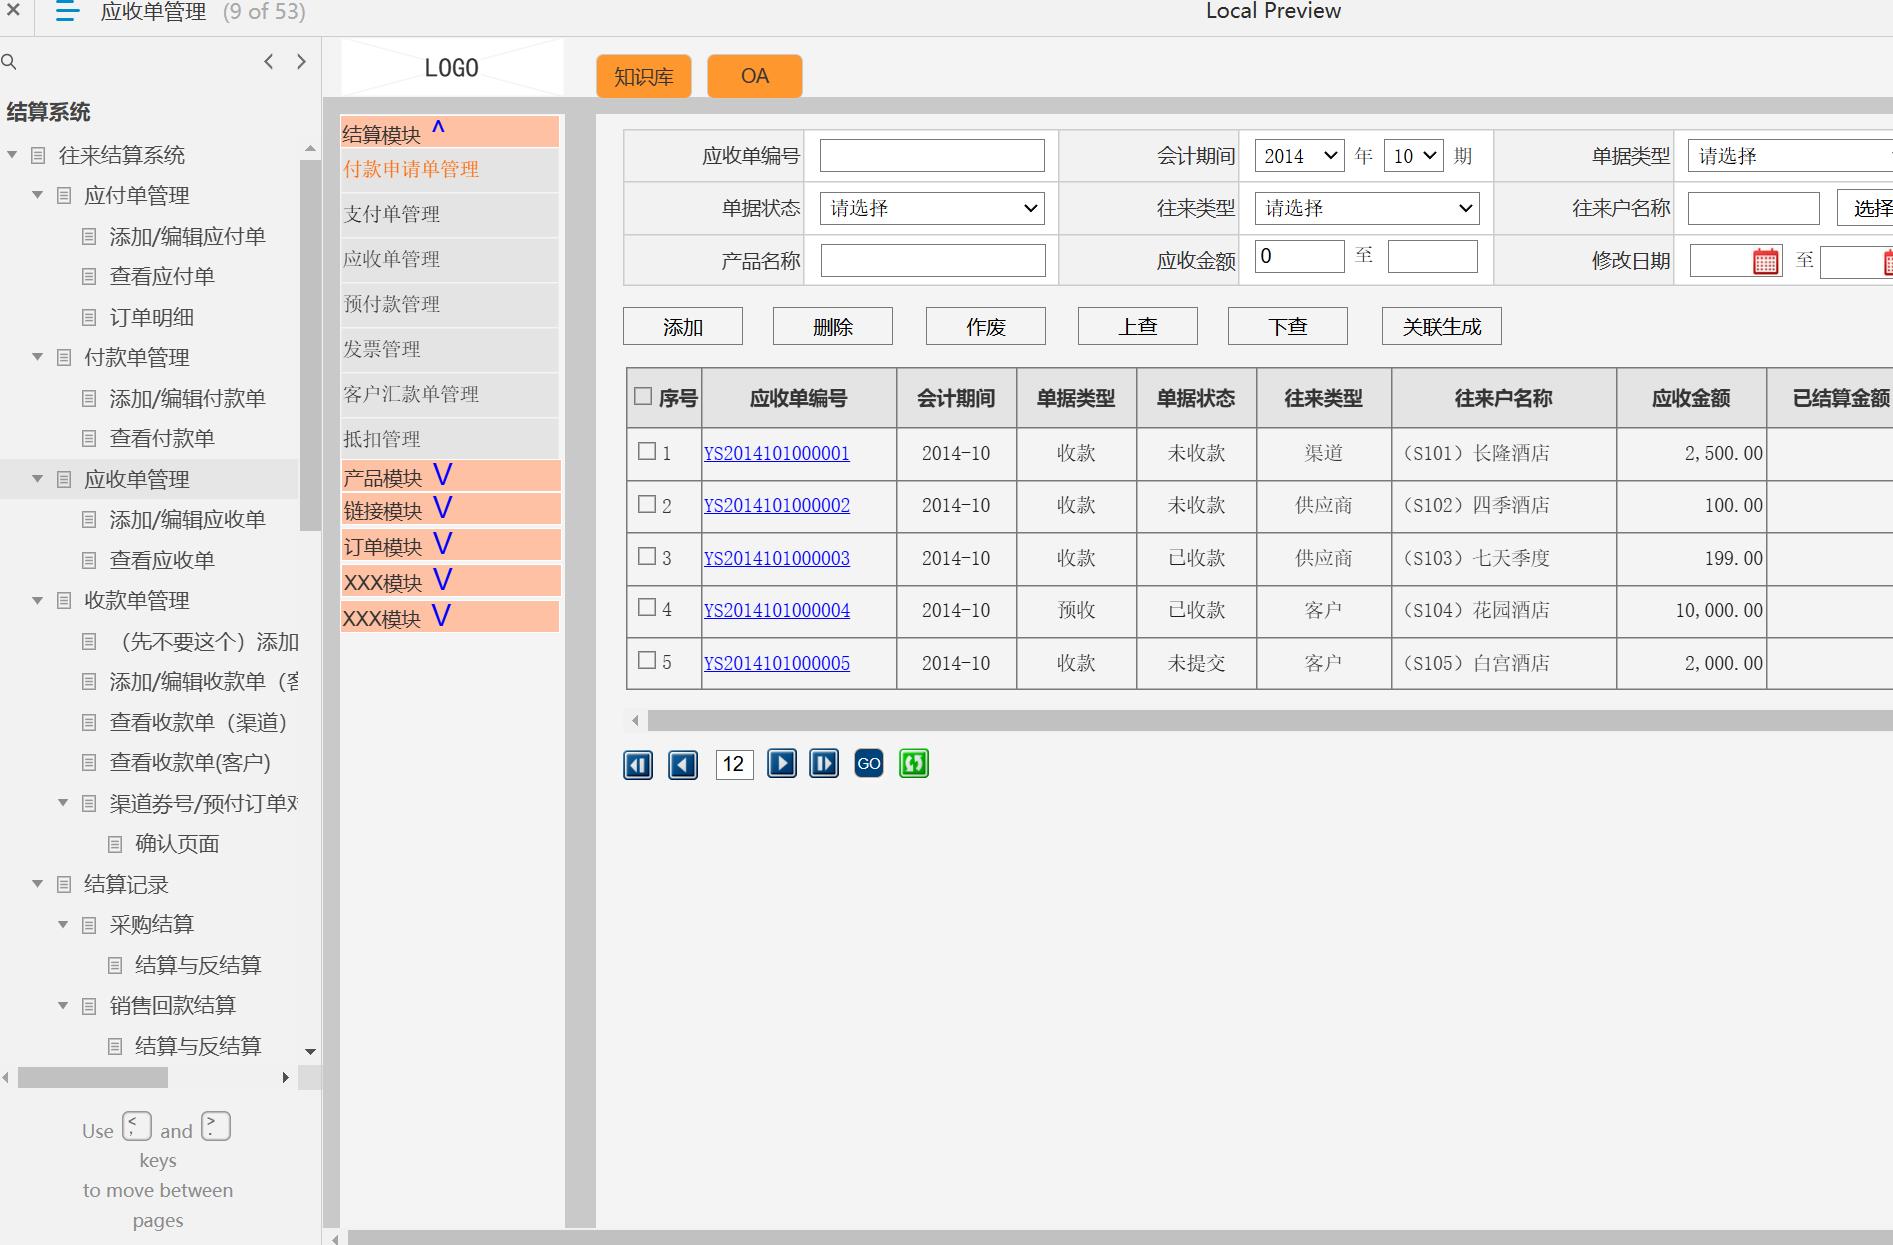Image resolution: width=1893 pixels, height=1245 pixels.
Task: Click sidebar horizontal scroll right arrow
Action: (286, 1078)
